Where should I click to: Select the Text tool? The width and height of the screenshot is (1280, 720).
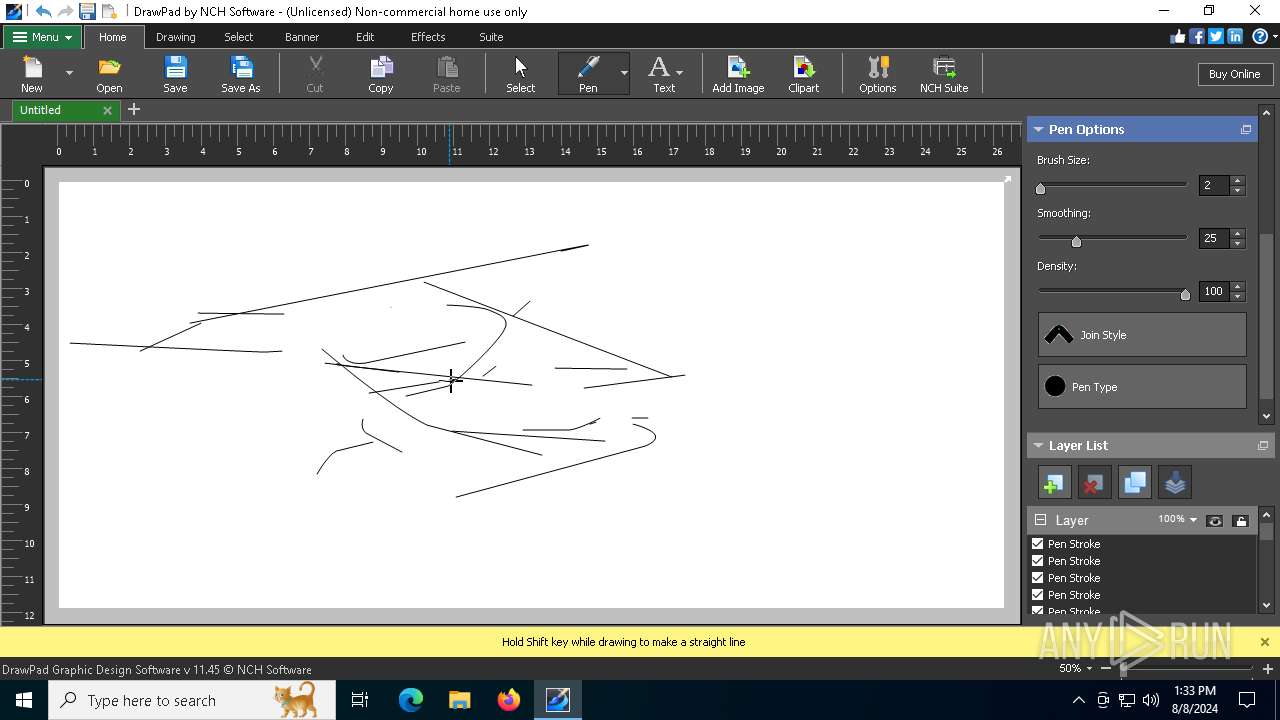[x=659, y=74]
